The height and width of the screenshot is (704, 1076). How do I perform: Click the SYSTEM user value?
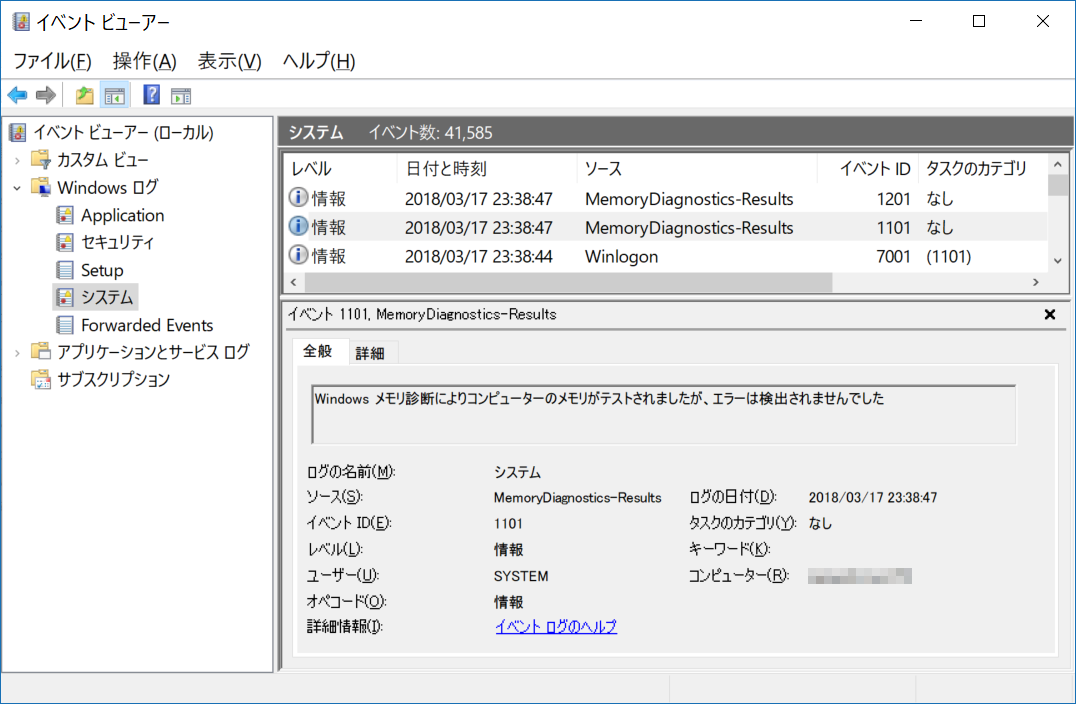(521, 576)
